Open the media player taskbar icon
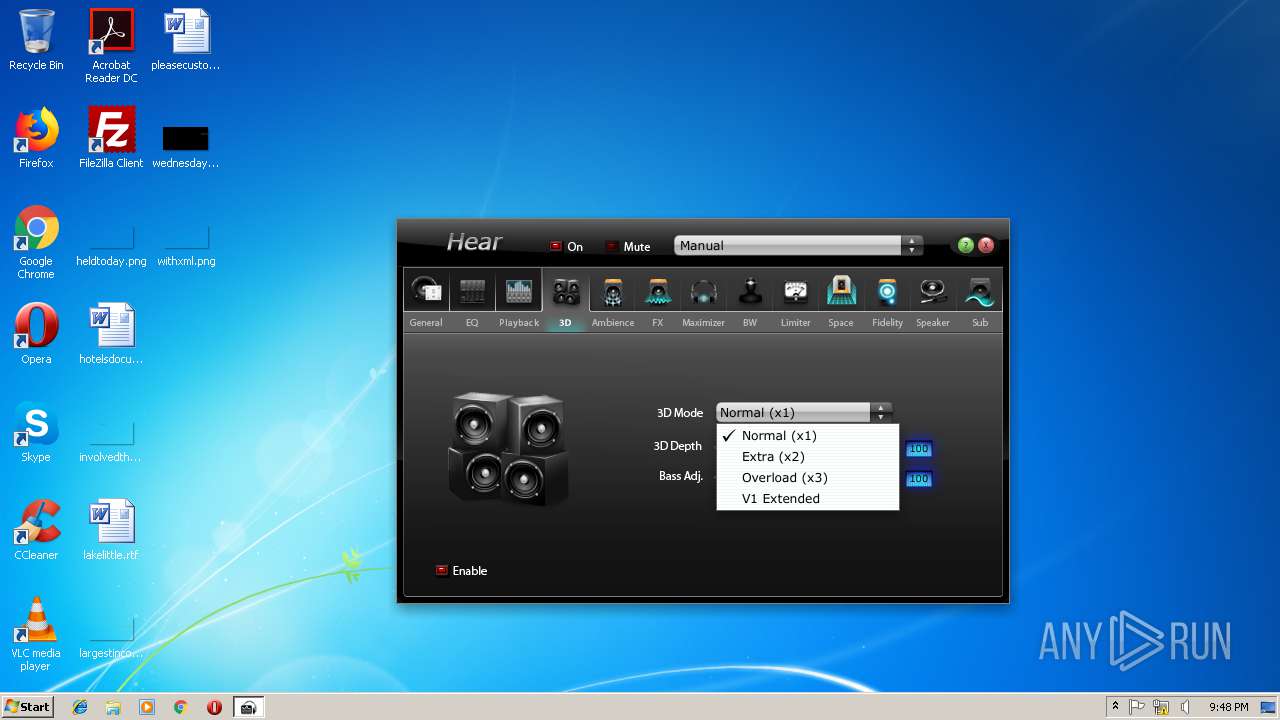 pyautogui.click(x=147, y=707)
